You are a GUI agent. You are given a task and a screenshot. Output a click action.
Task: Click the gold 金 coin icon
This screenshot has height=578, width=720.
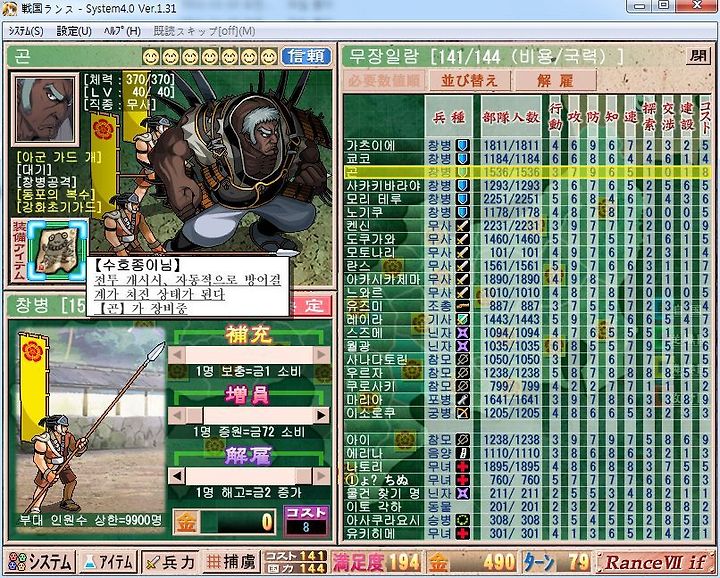point(186,522)
